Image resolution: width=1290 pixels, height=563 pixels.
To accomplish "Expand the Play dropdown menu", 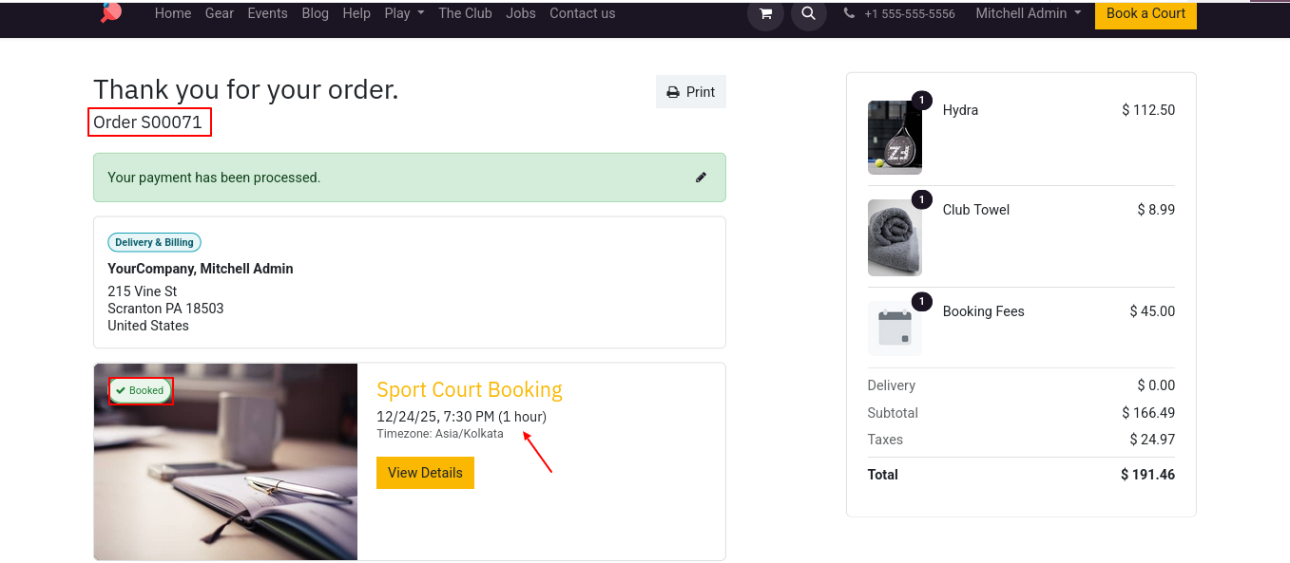I will pyautogui.click(x=404, y=13).
